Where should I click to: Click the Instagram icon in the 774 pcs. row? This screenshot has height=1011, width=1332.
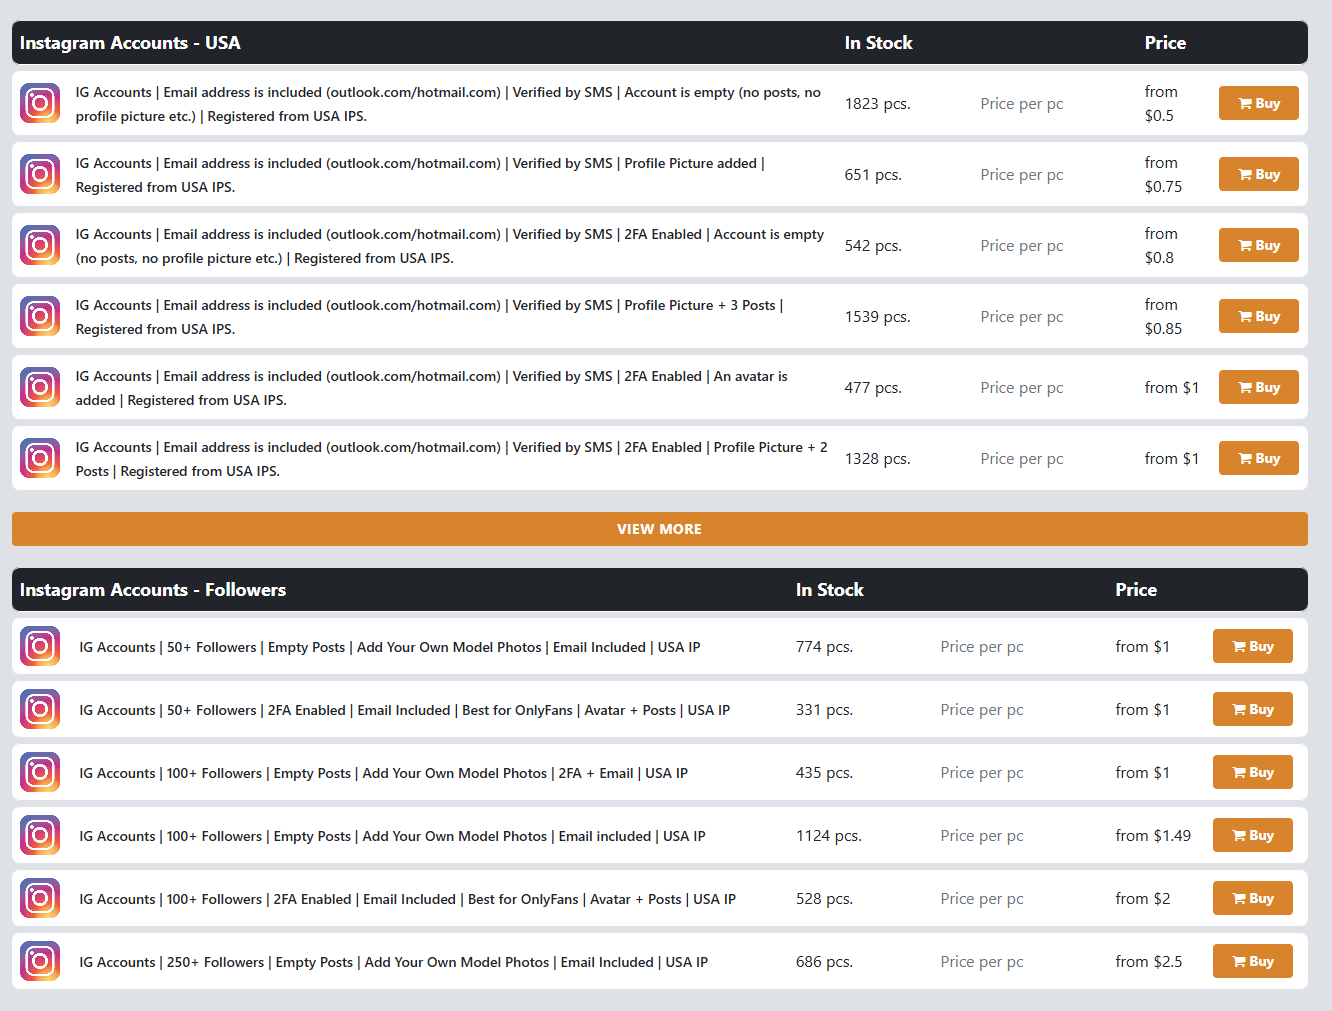(40, 646)
